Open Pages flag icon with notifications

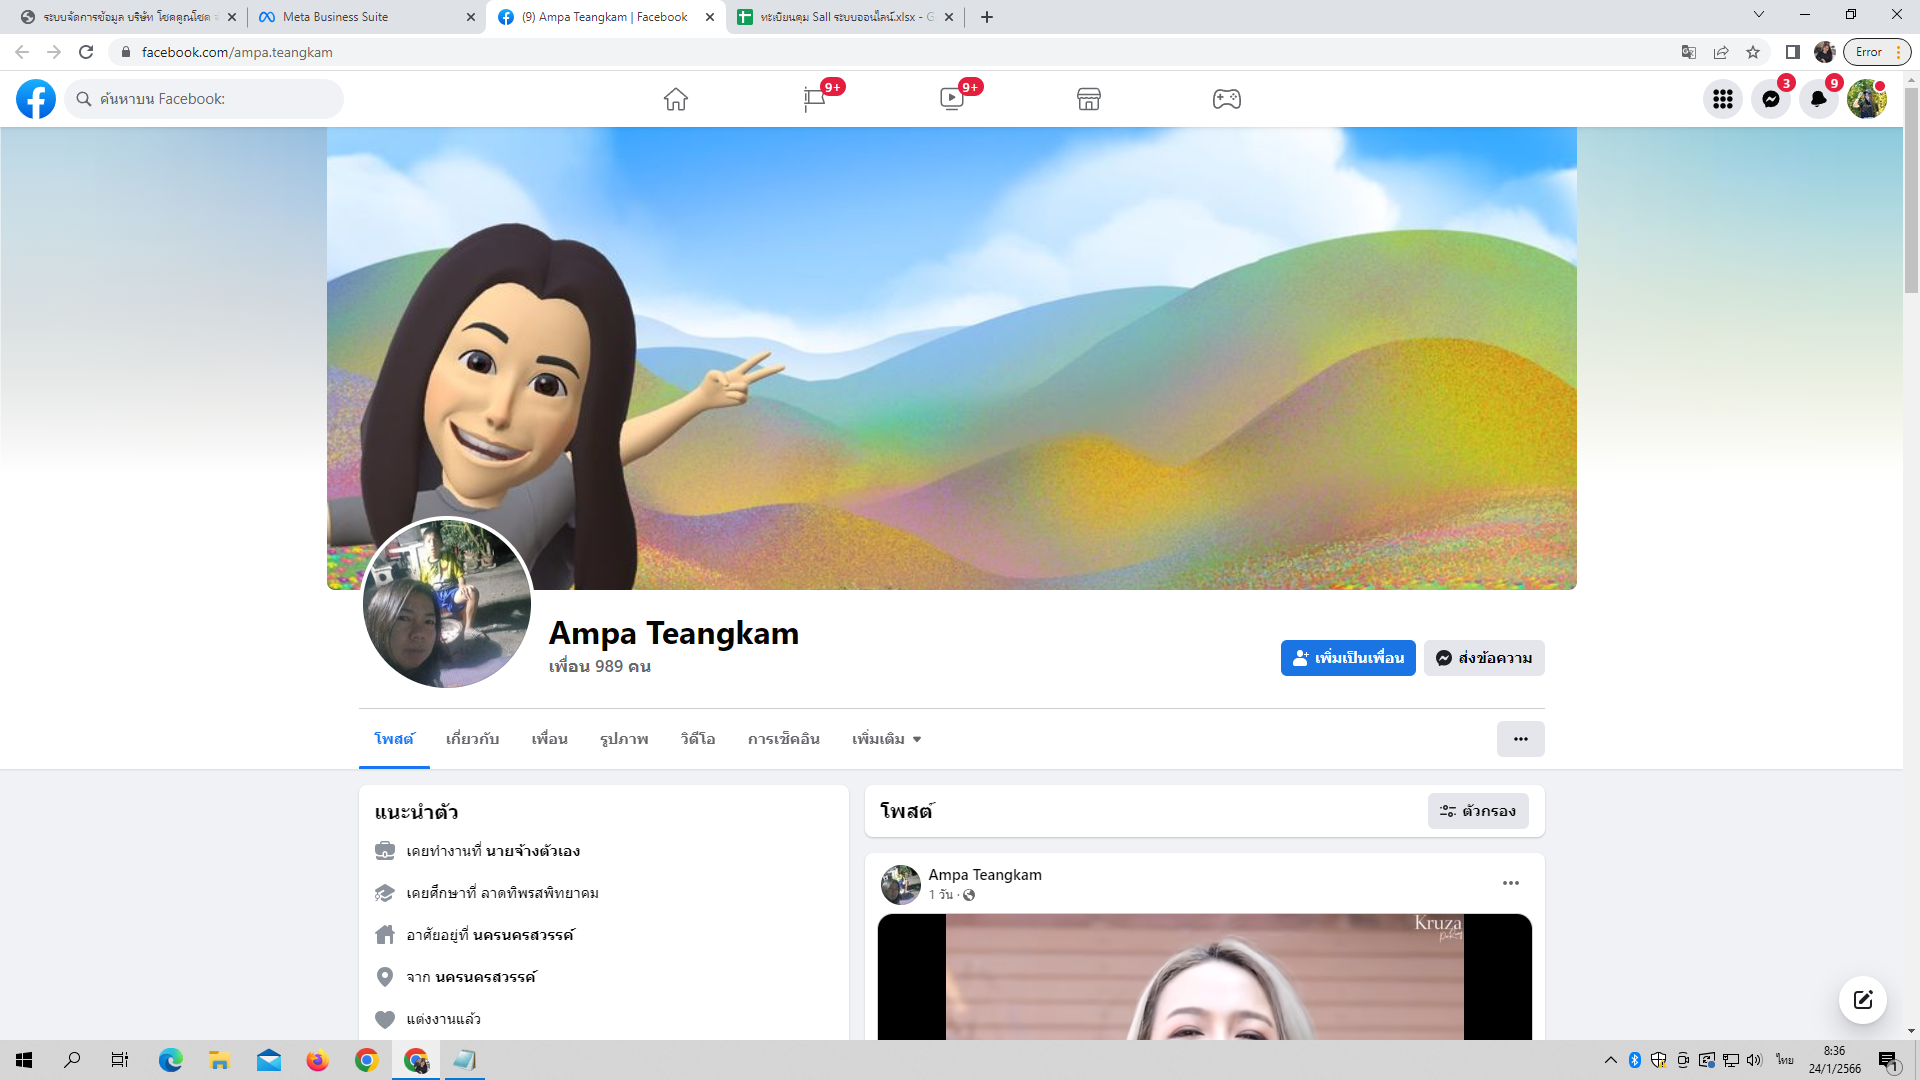(x=814, y=99)
